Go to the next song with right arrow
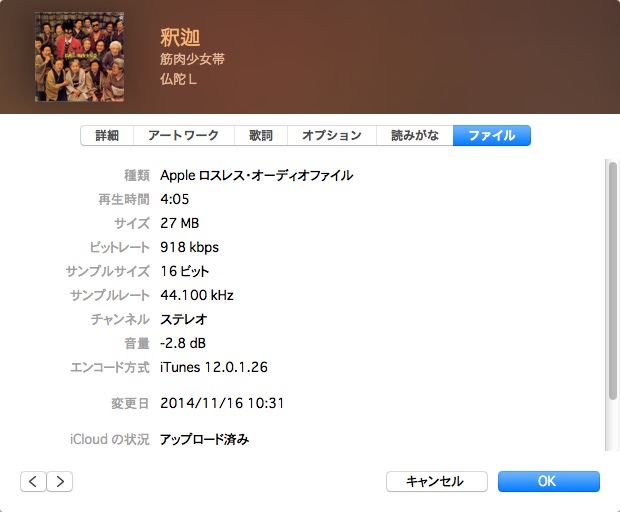 60,481
